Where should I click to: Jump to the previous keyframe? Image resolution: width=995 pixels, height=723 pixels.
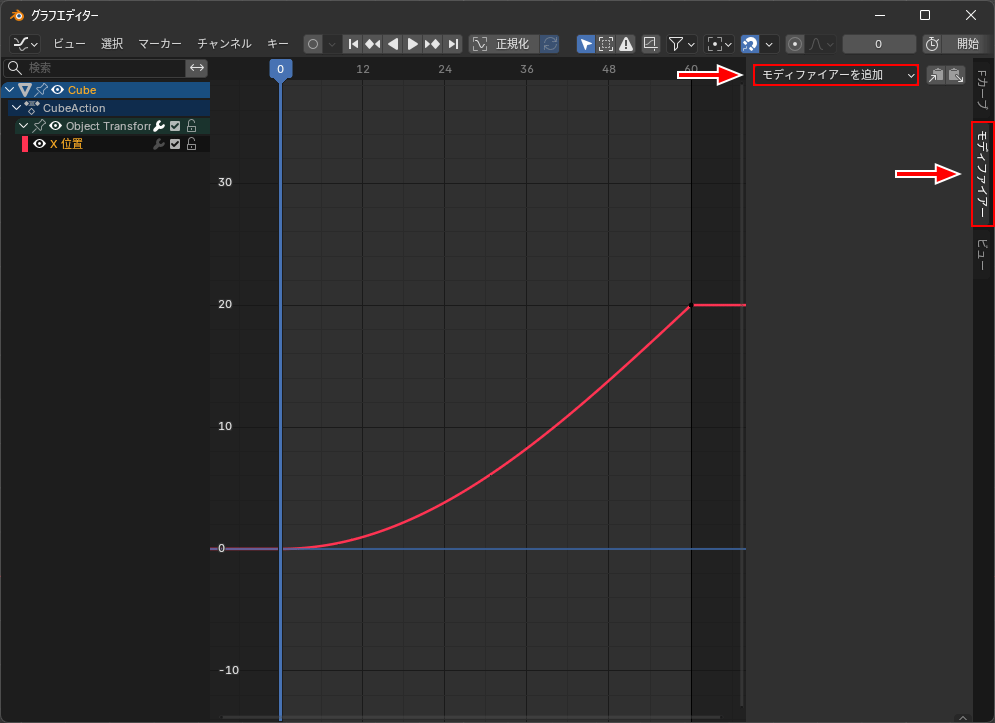click(373, 44)
